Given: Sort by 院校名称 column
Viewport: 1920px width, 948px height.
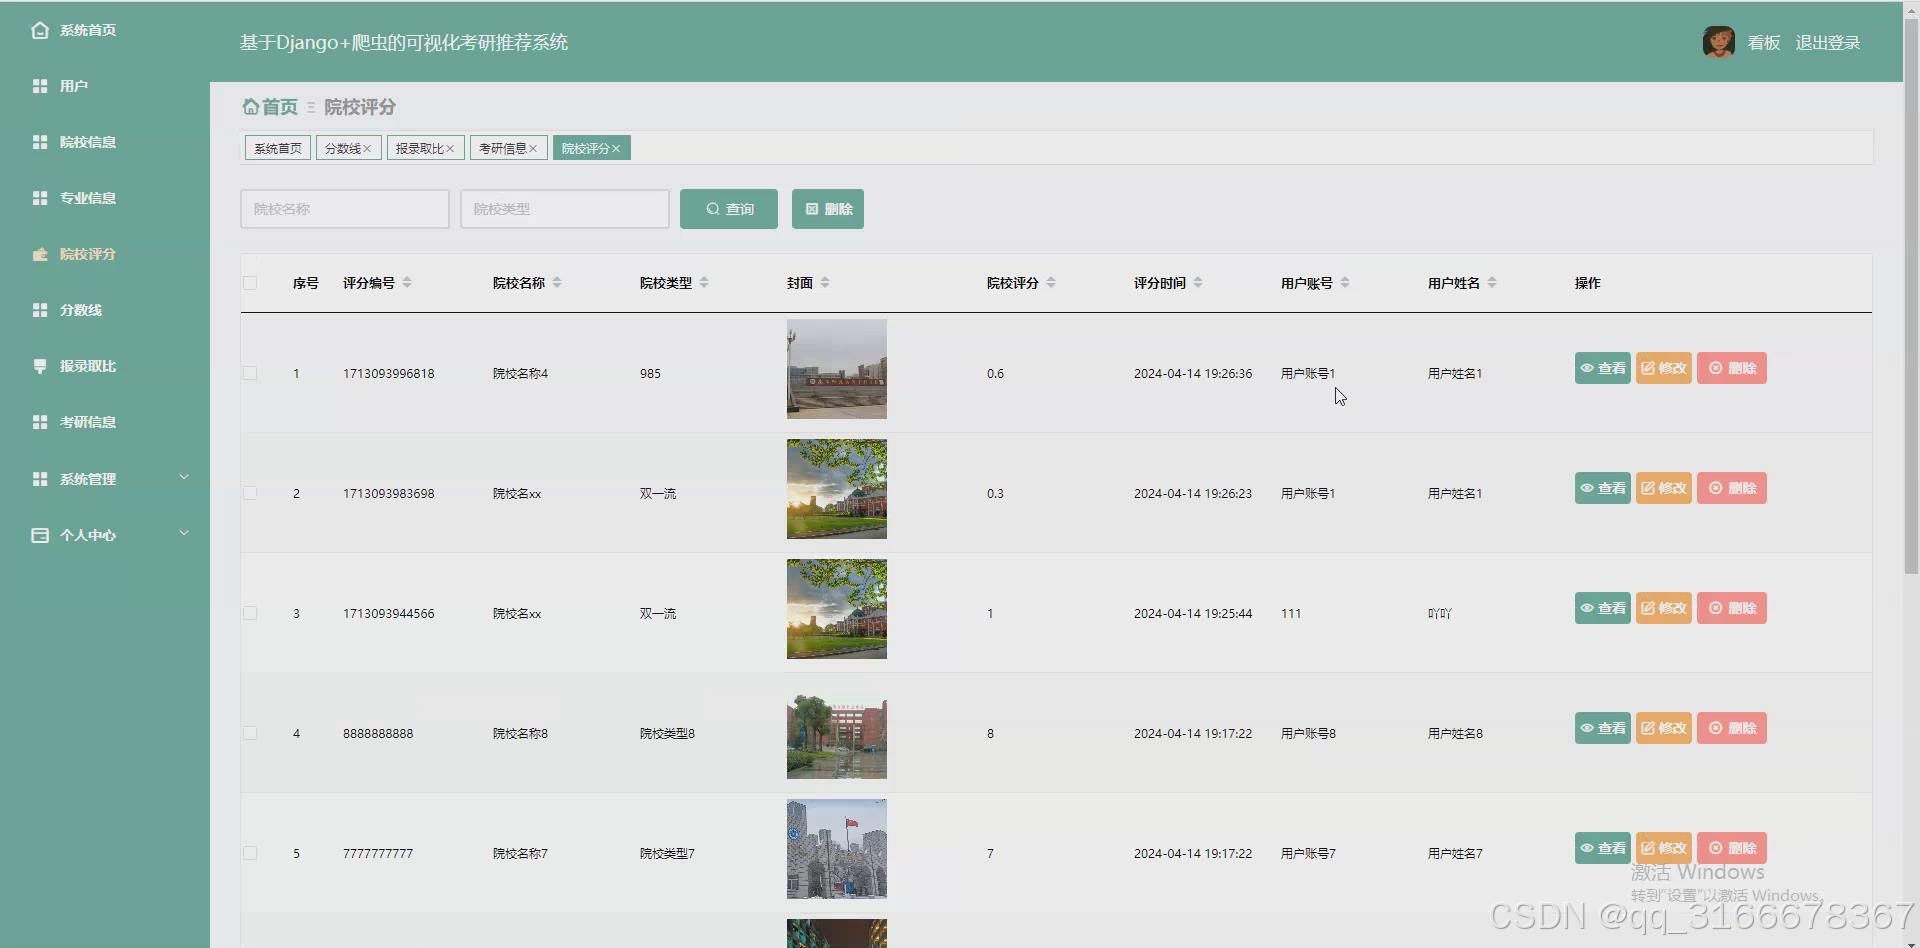Looking at the screenshot, I should (x=557, y=283).
